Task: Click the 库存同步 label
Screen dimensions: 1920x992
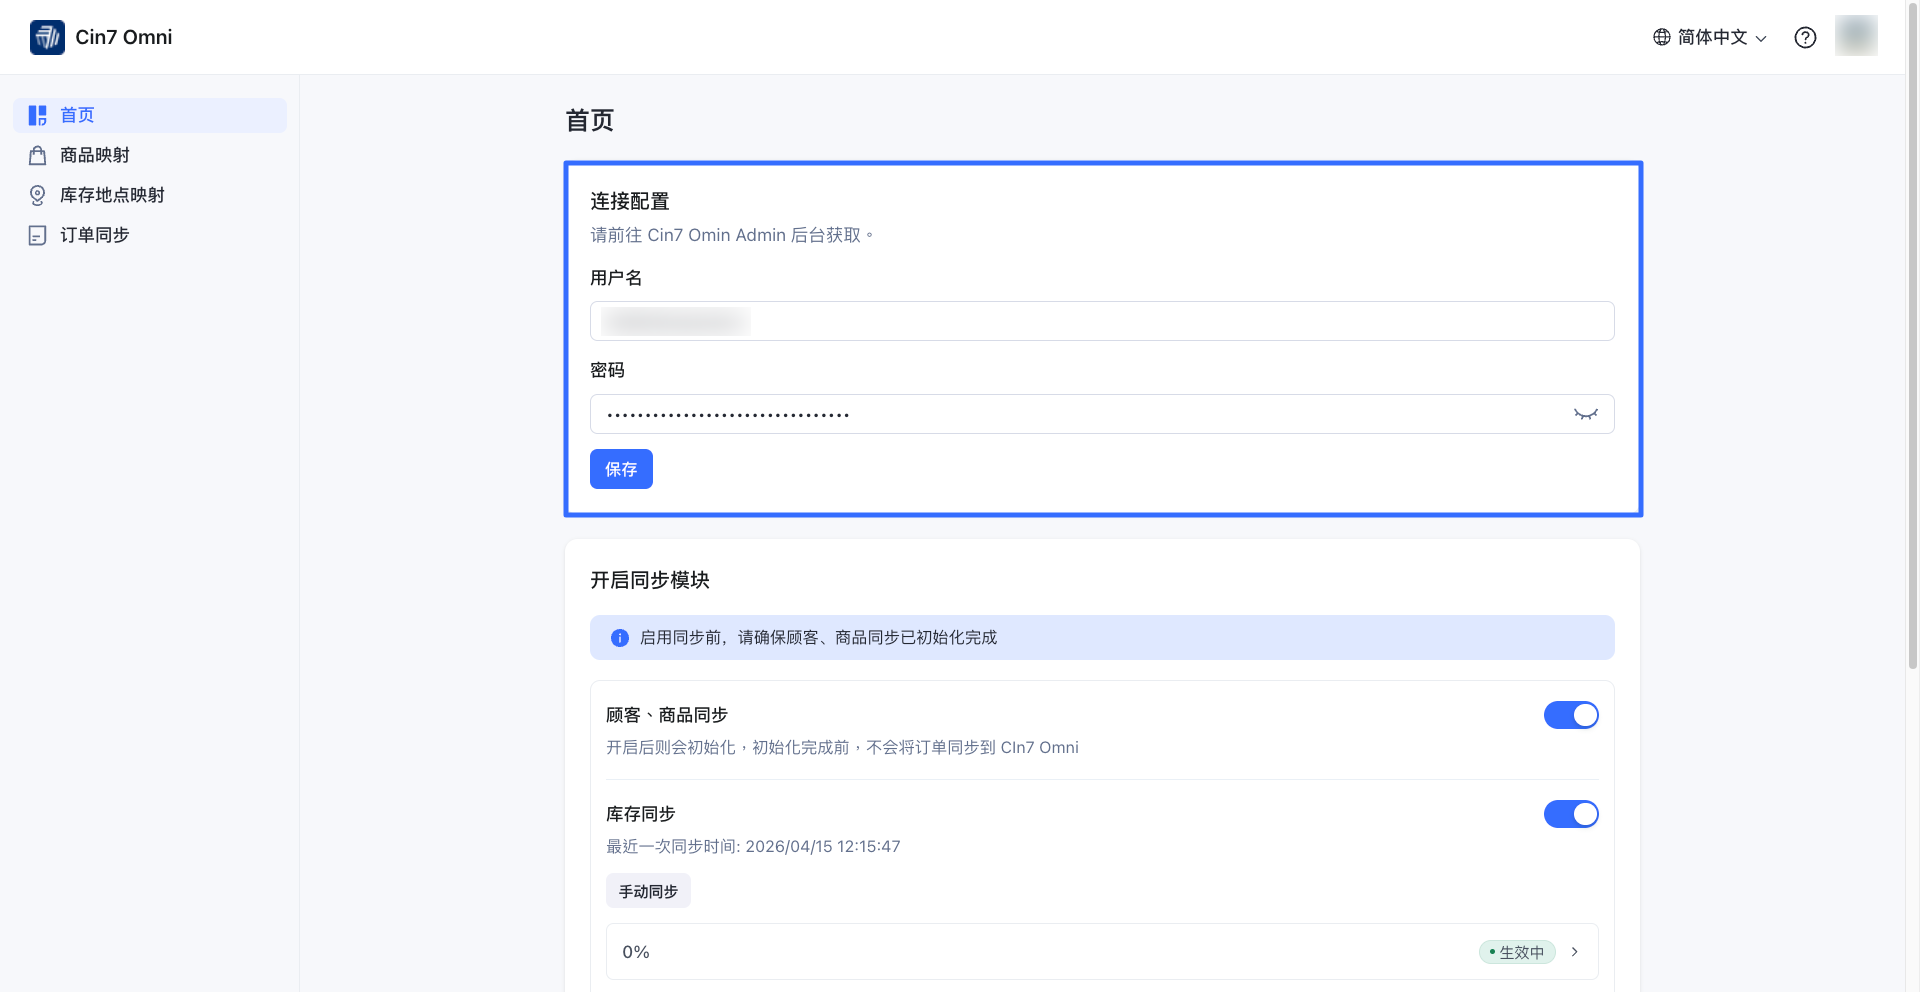Action: pyautogui.click(x=641, y=814)
